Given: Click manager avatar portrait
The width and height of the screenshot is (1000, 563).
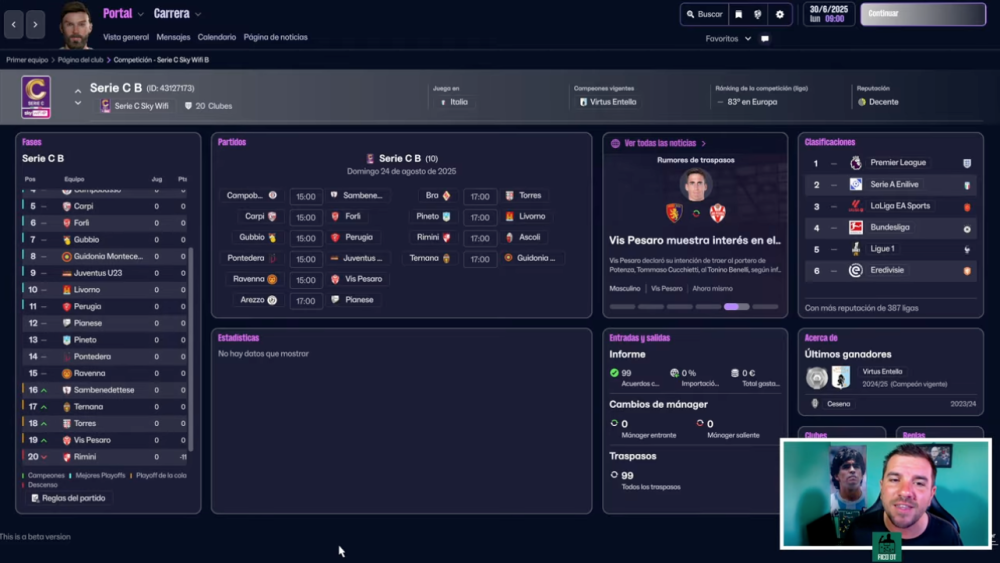Looking at the screenshot, I should tap(74, 25).
